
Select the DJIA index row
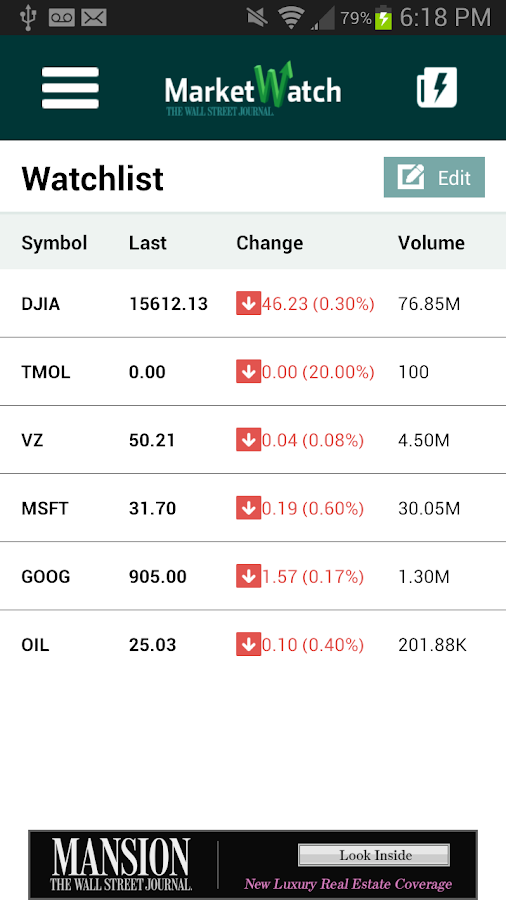click(x=253, y=304)
